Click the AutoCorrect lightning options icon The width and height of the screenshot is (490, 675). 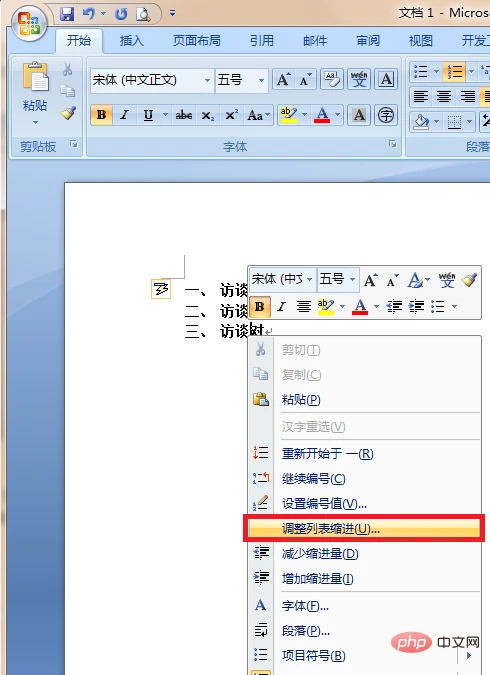point(161,289)
